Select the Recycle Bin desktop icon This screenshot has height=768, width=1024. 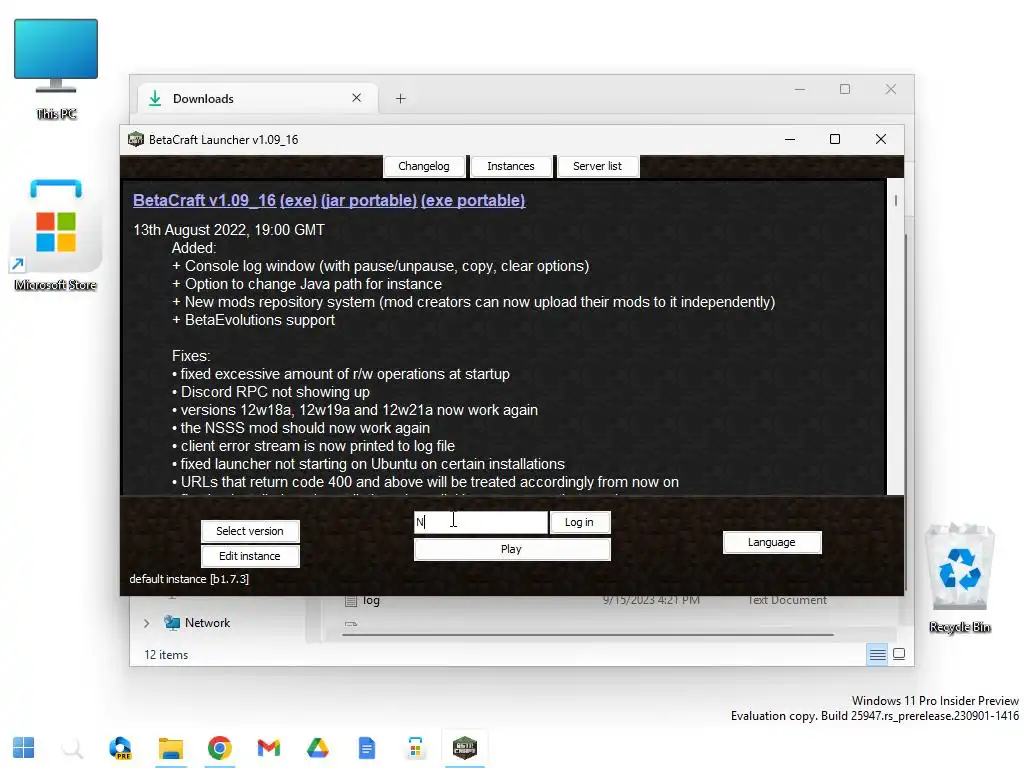(959, 579)
